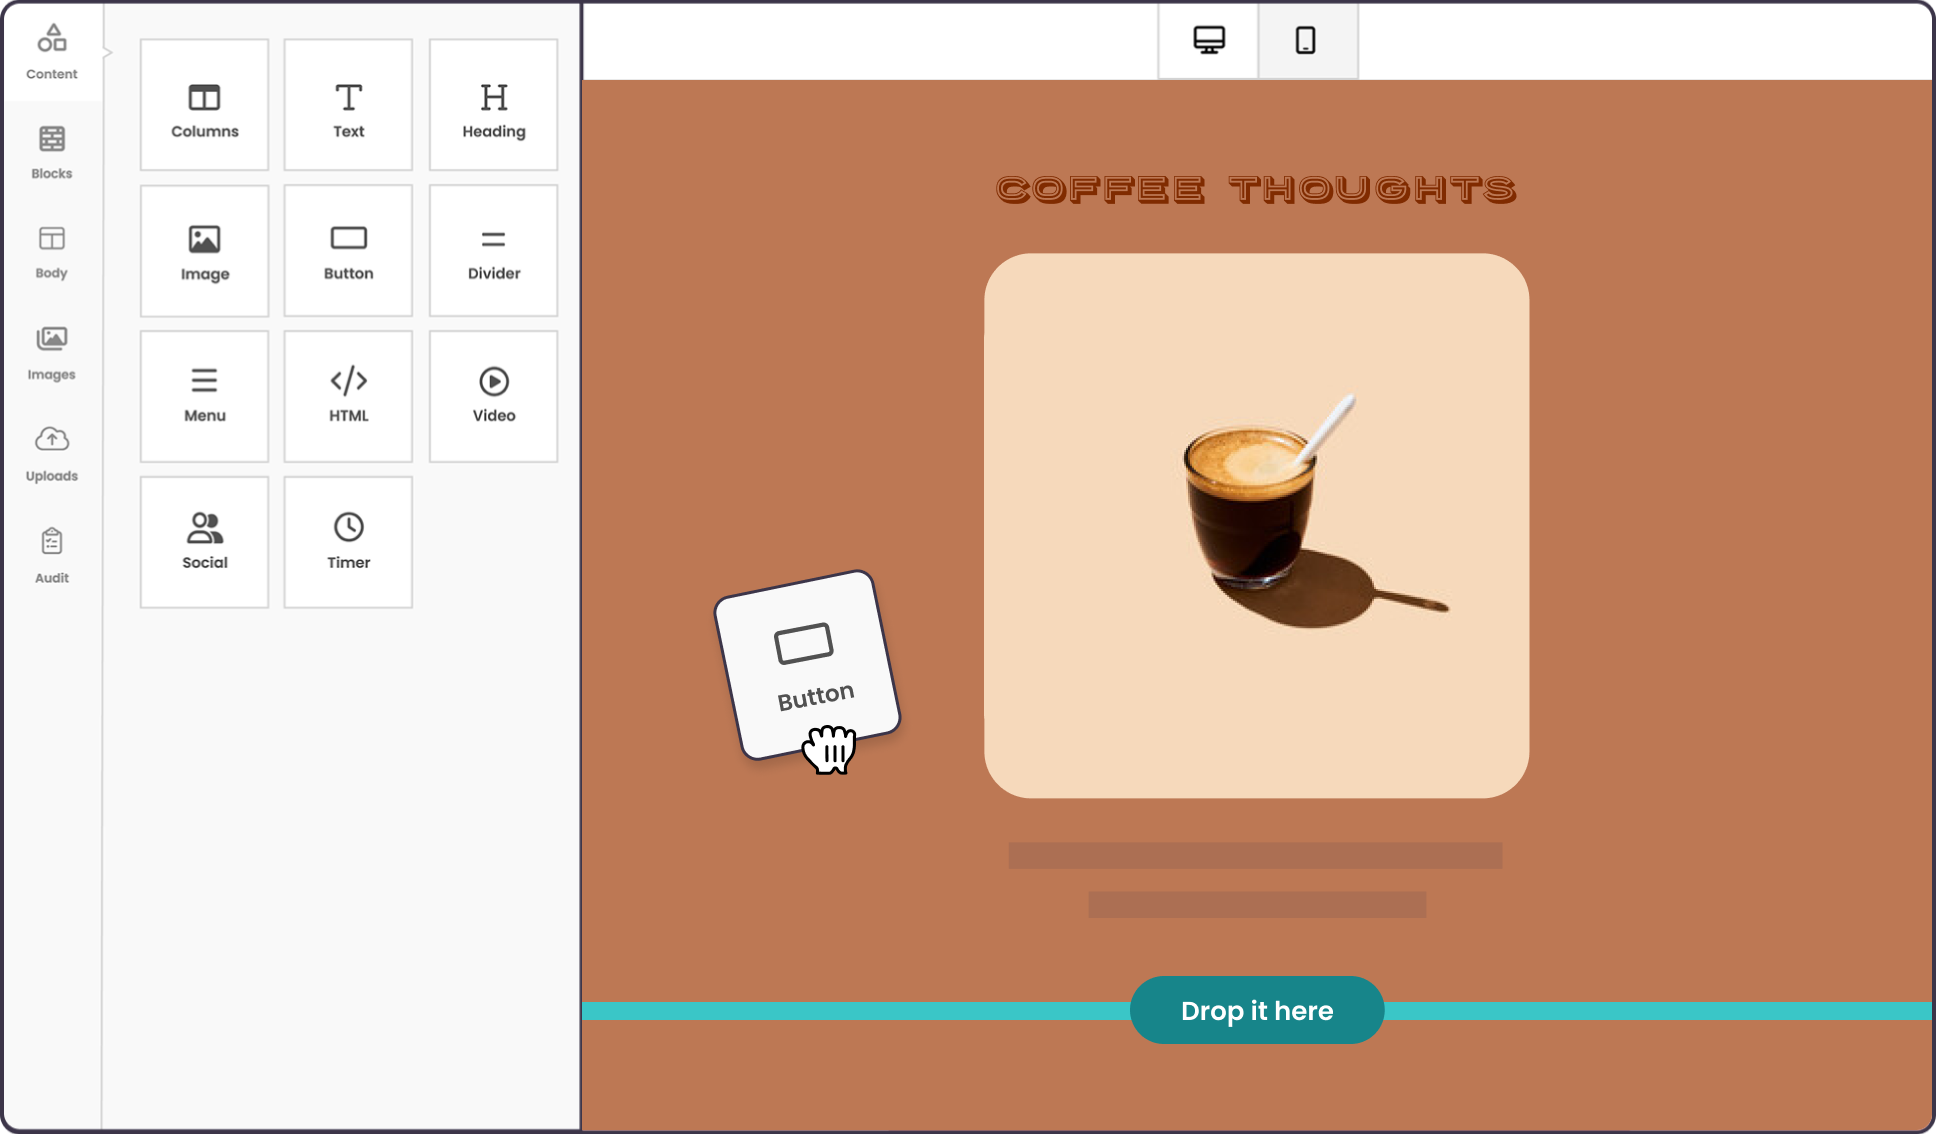Select the lower shorter text placeholder bar
1936x1134 pixels.
pos(1257,904)
